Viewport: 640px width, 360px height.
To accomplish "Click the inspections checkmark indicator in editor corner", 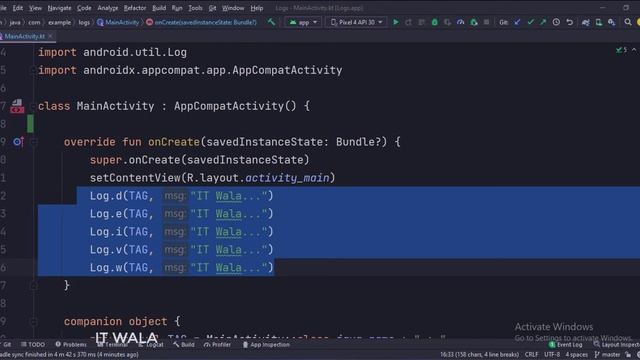I will click(x=621, y=50).
